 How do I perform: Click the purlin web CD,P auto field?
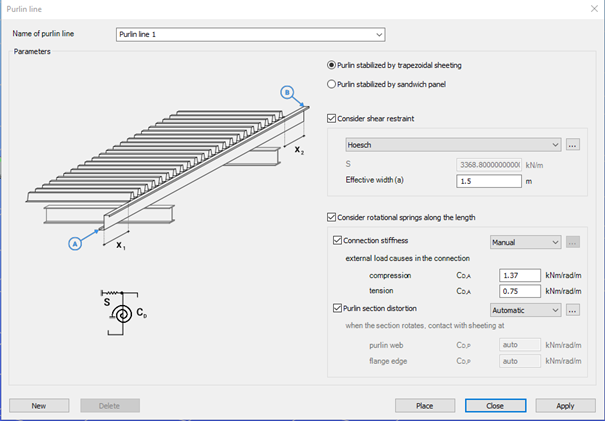tap(520, 345)
